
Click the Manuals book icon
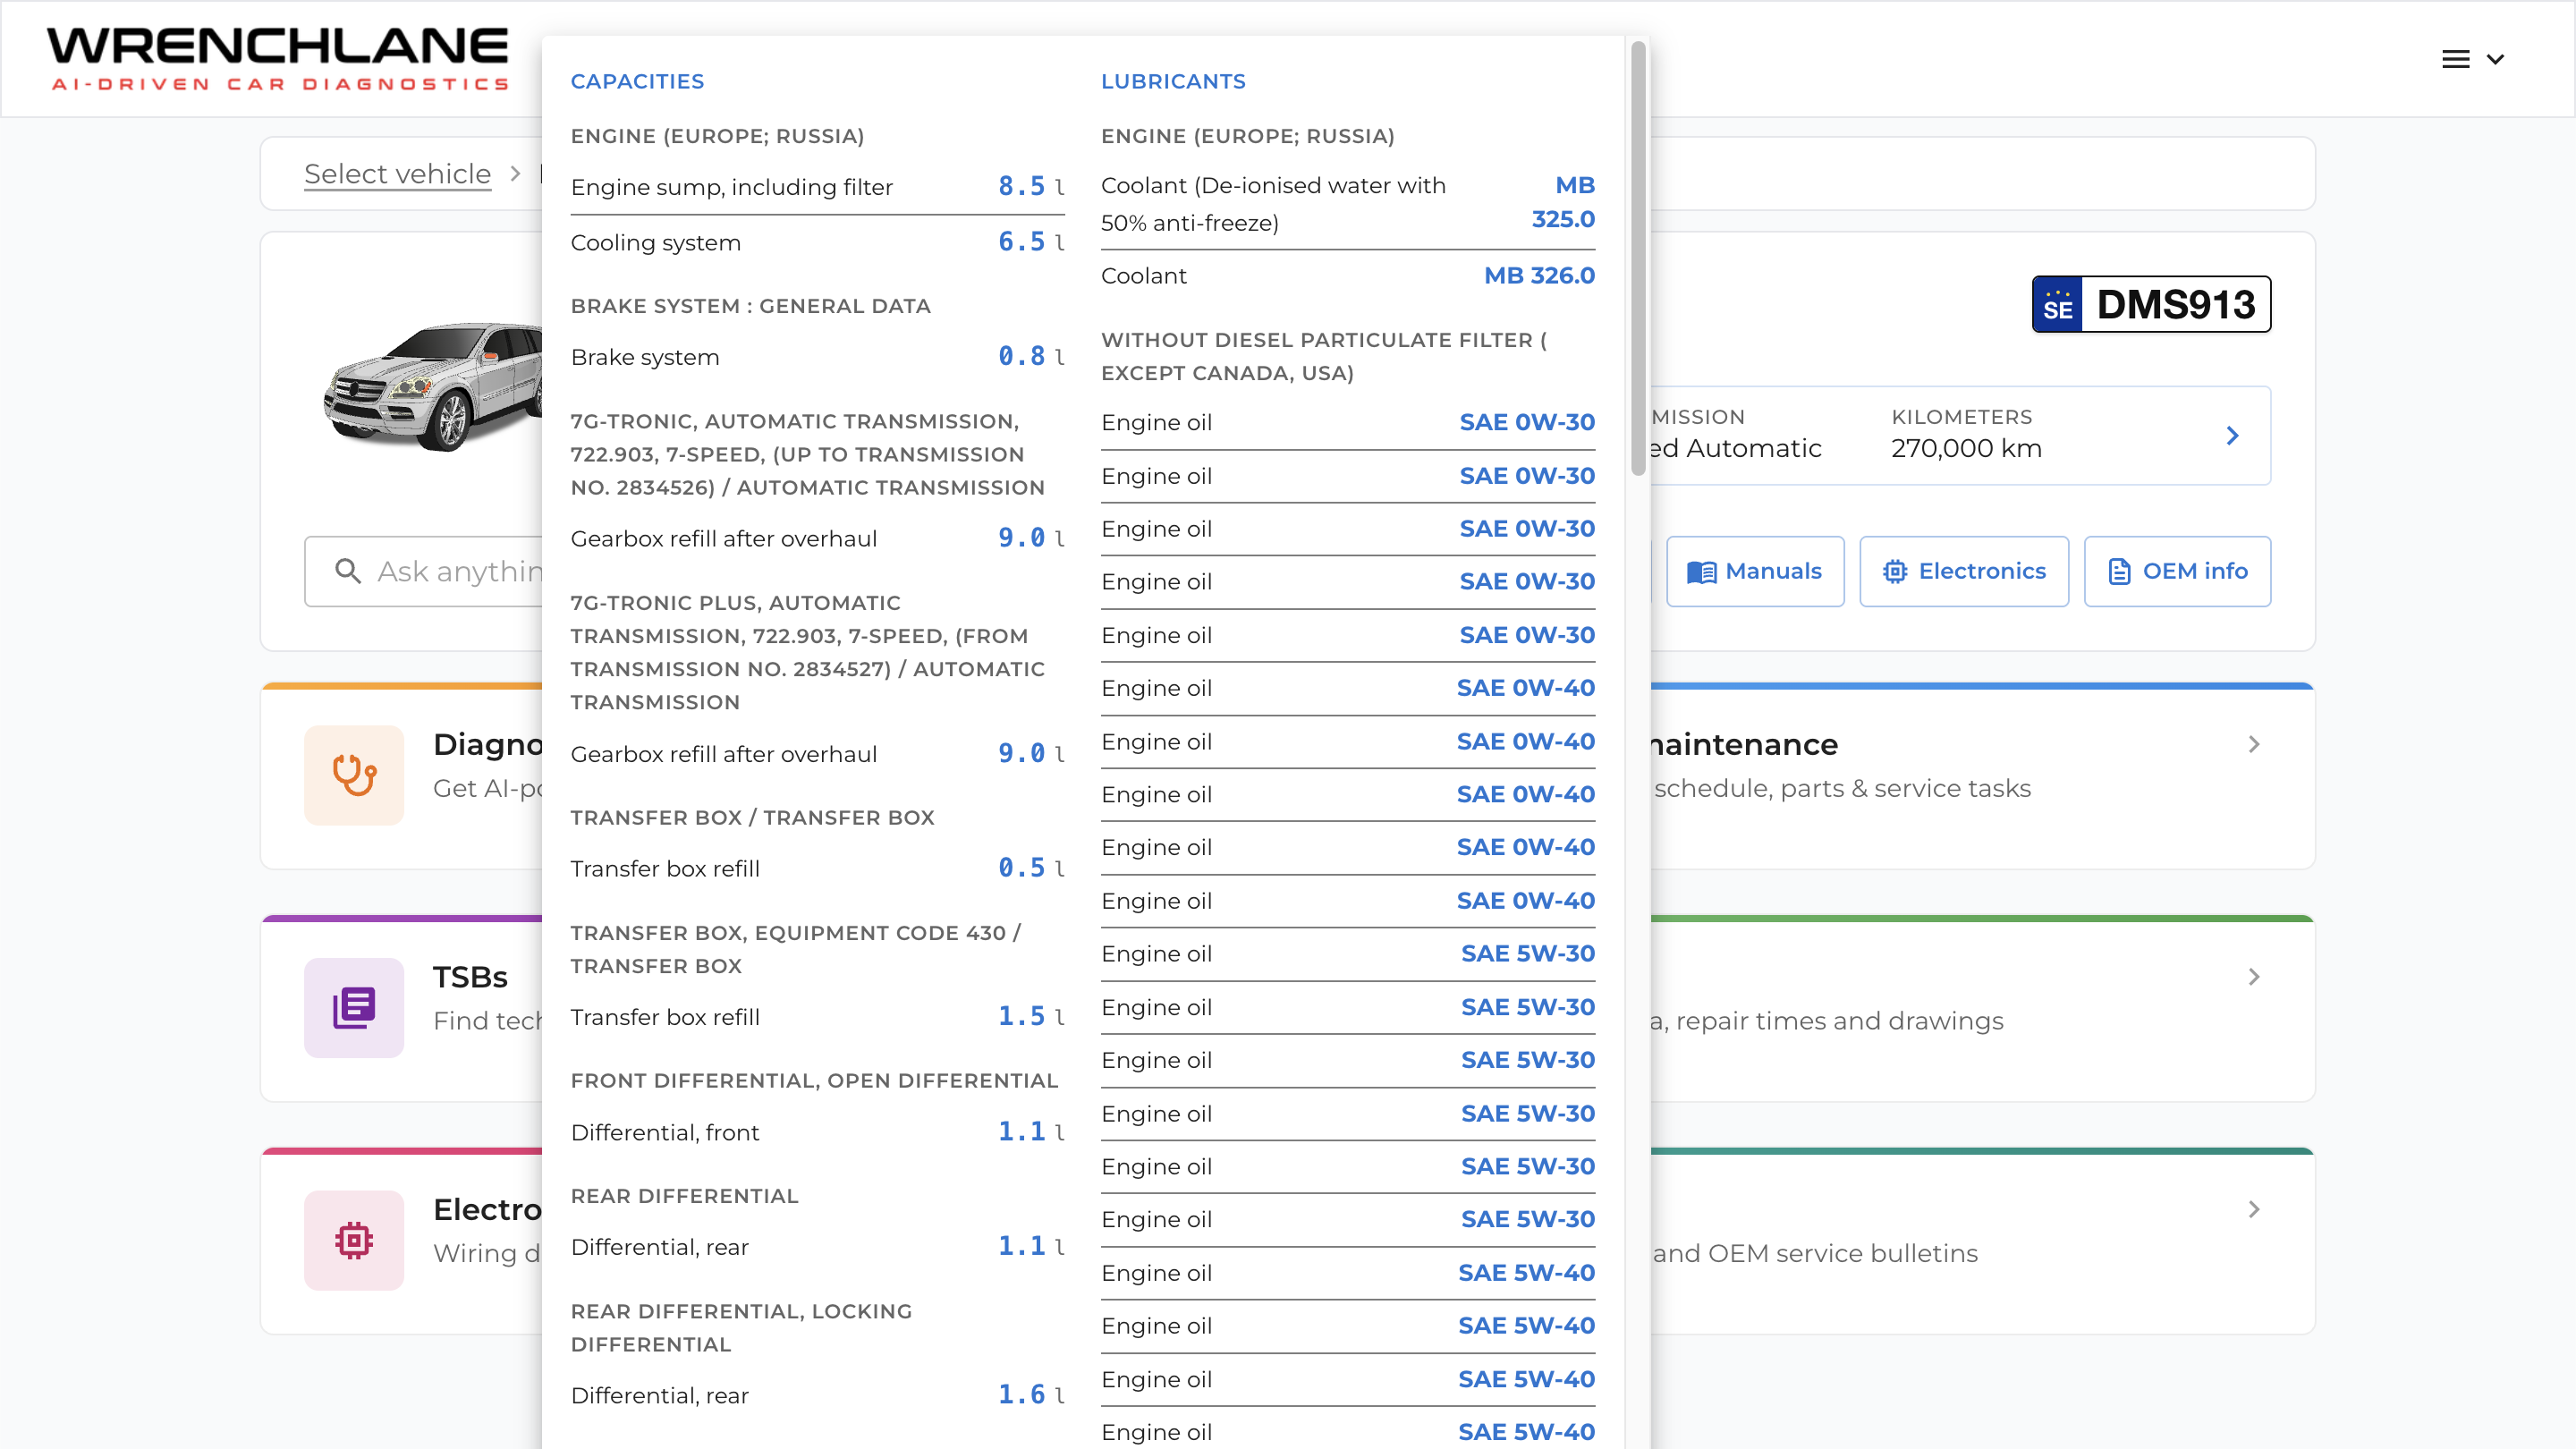click(x=1701, y=571)
